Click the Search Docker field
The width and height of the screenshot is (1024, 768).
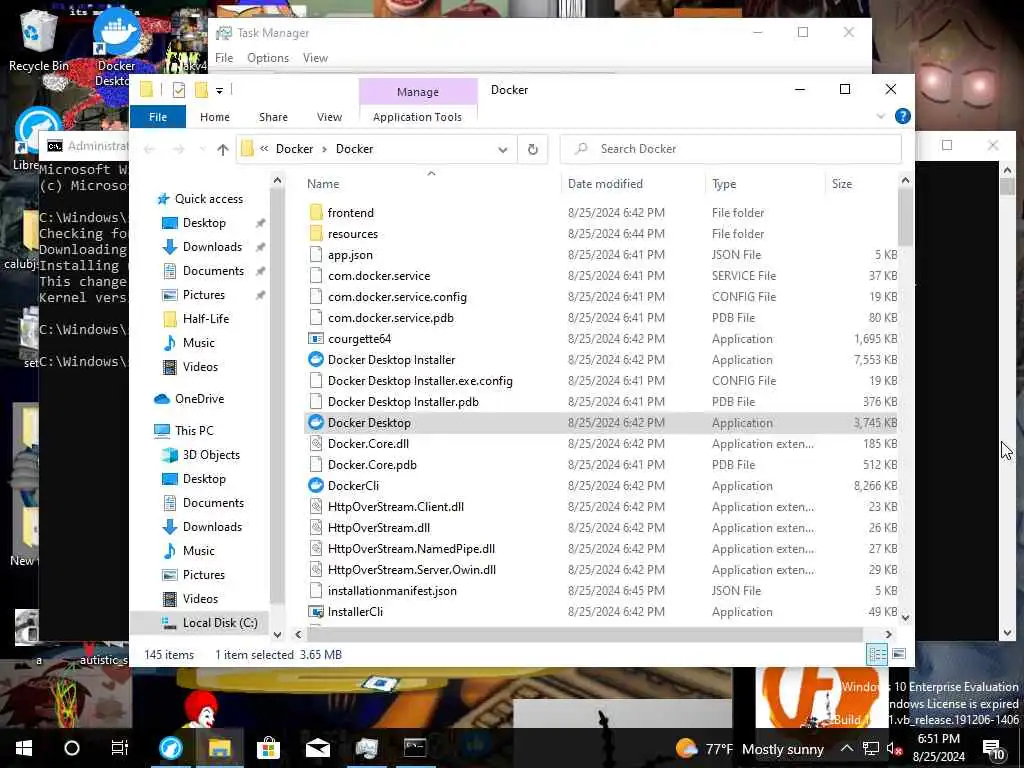click(731, 149)
